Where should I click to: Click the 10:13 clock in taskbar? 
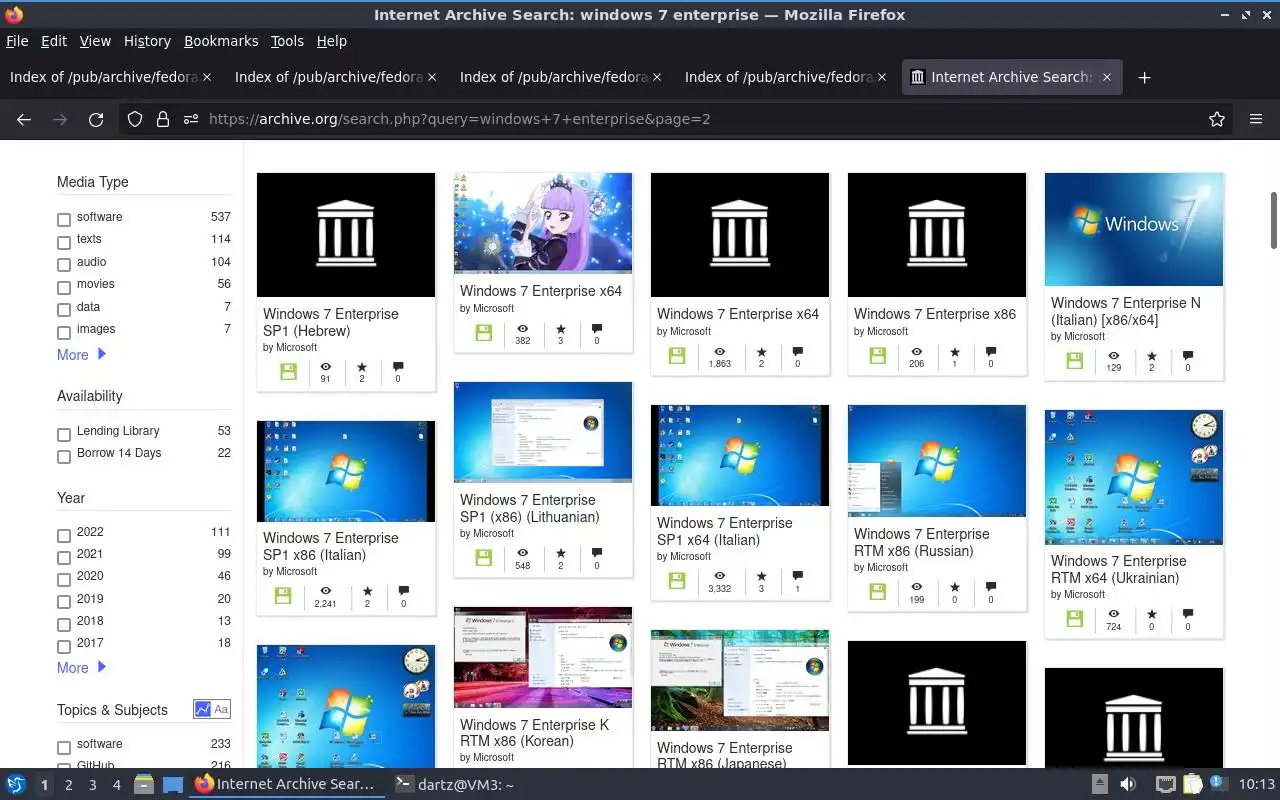pos(1257,785)
